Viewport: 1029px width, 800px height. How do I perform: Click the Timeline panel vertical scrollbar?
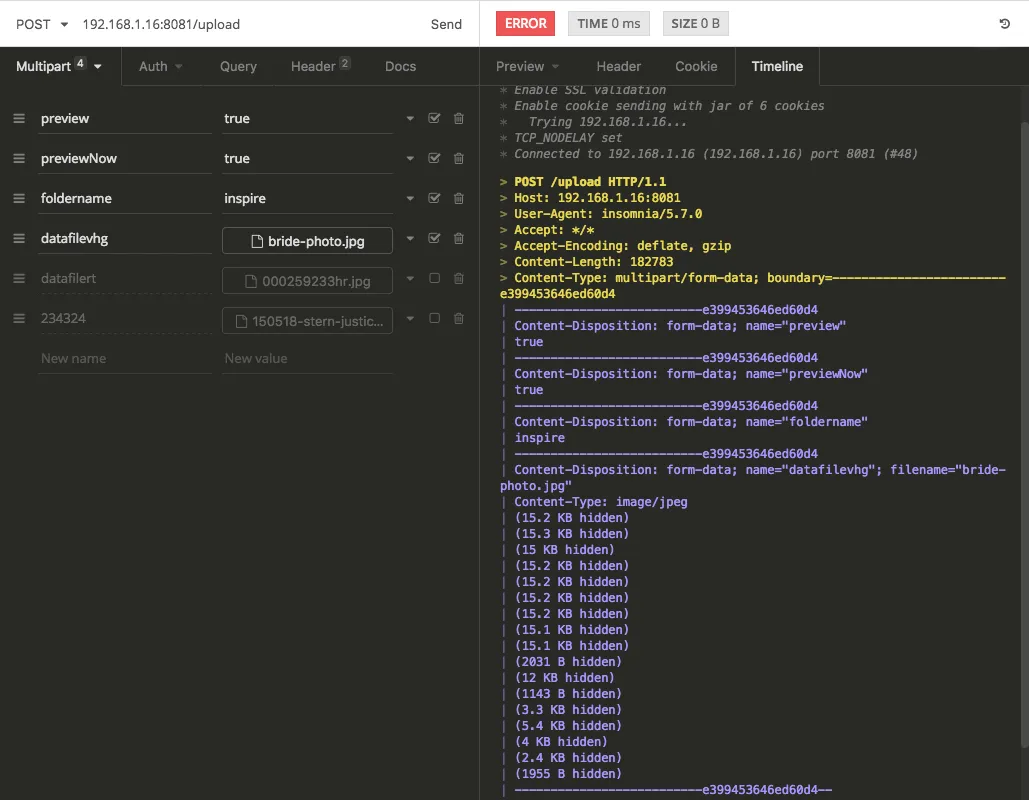click(x=1024, y=433)
